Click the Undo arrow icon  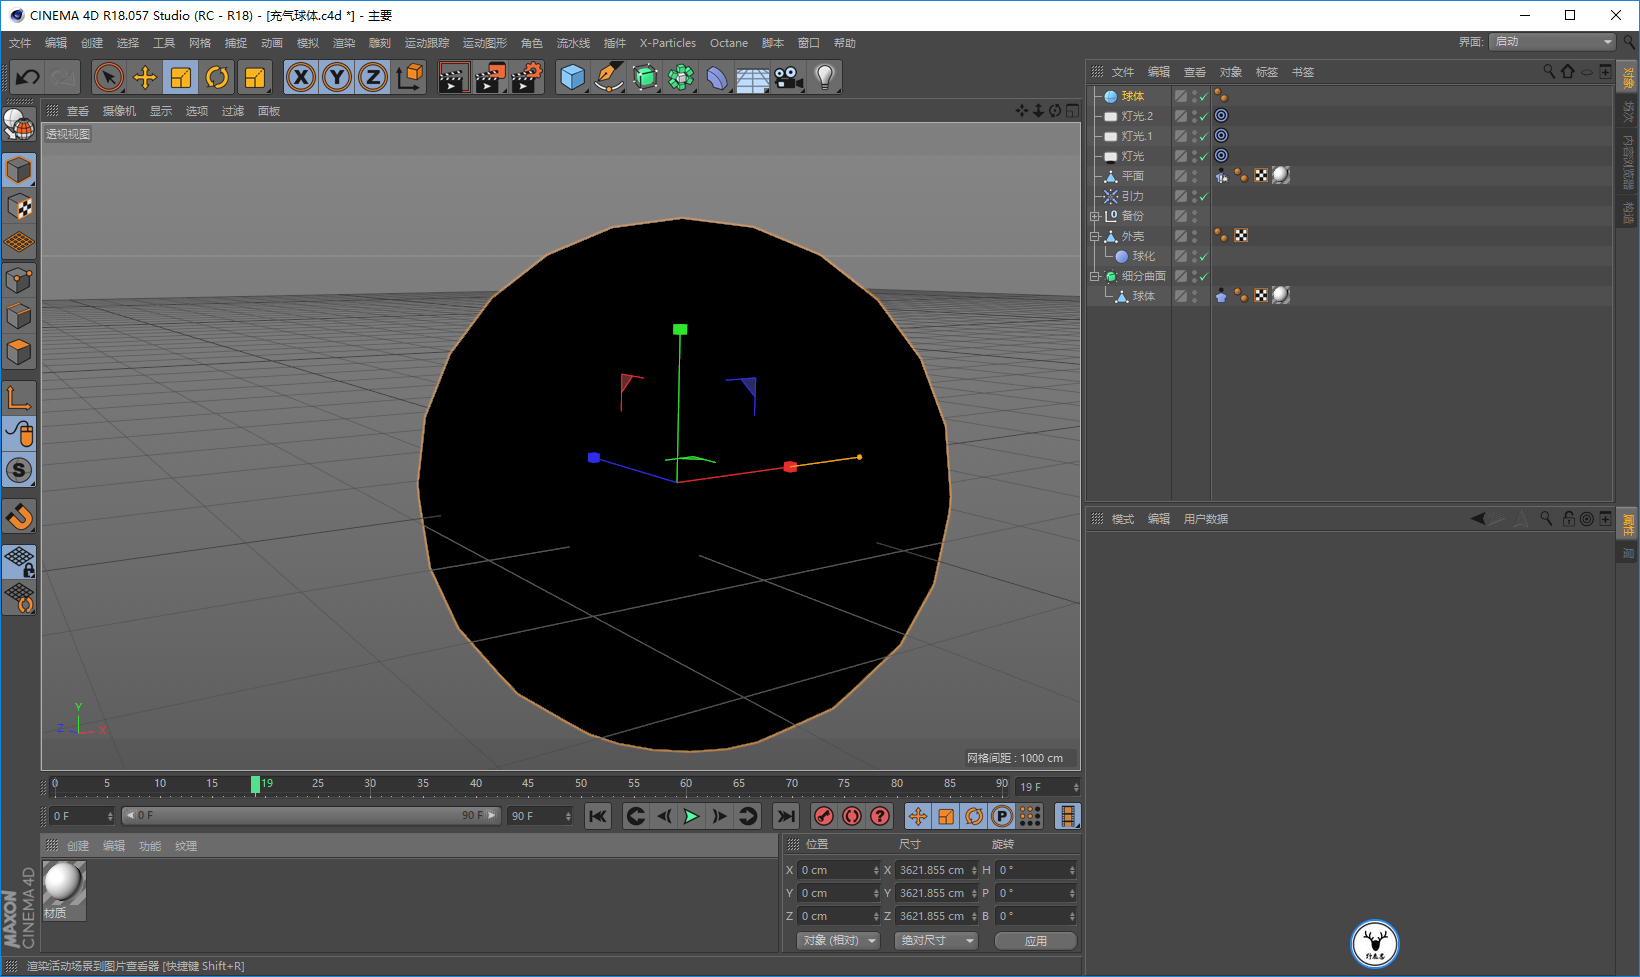point(27,77)
